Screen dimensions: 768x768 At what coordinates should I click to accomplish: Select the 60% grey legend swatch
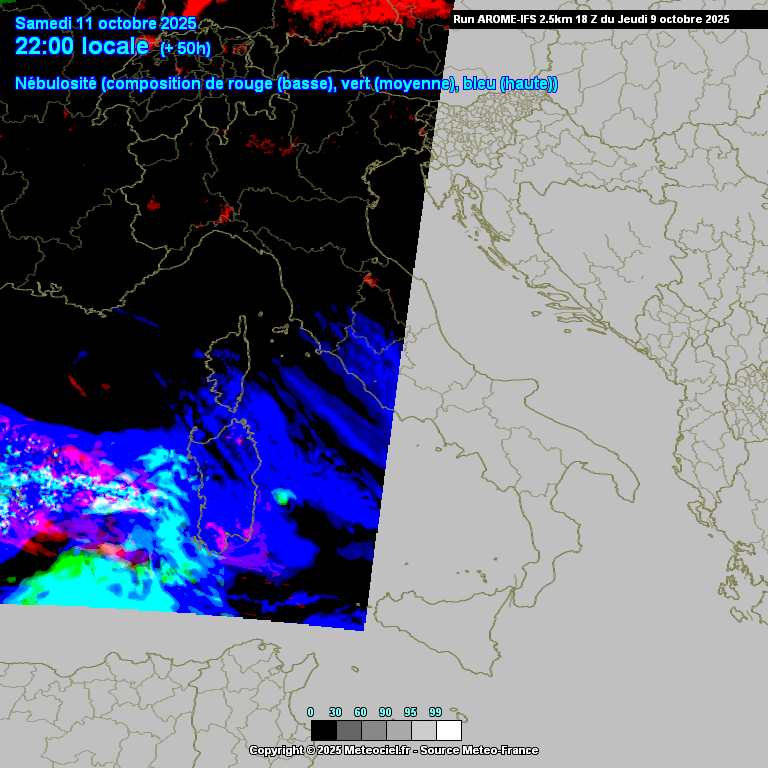(374, 730)
